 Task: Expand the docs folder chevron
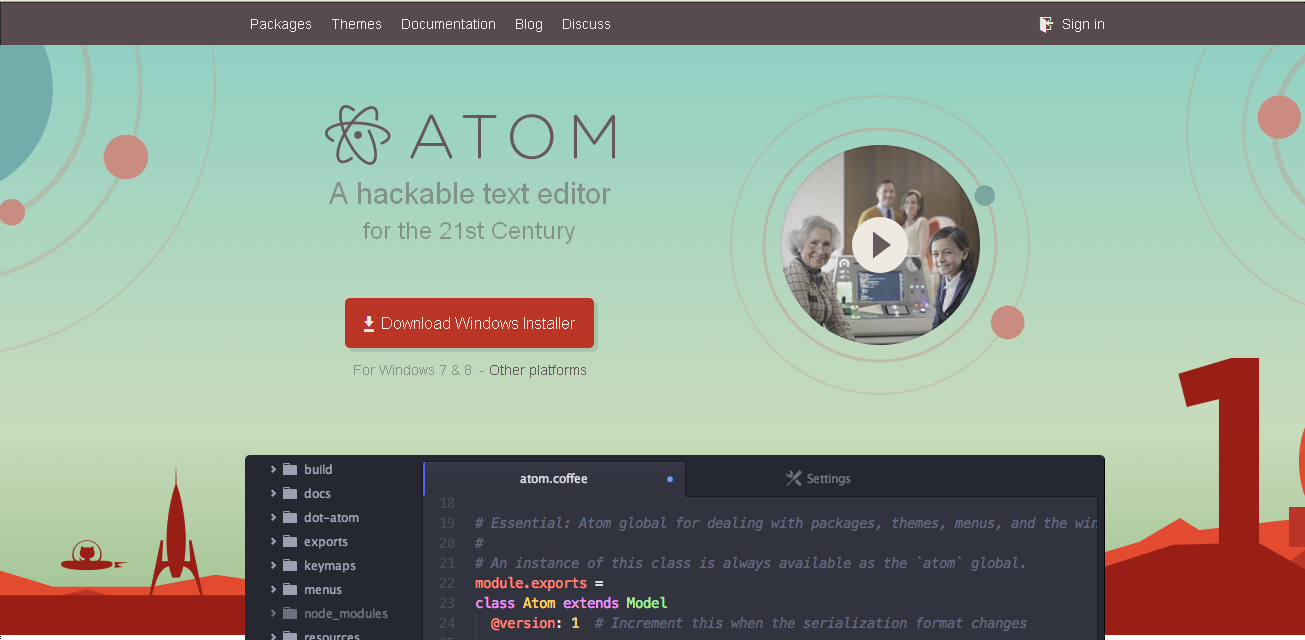pyautogui.click(x=273, y=493)
